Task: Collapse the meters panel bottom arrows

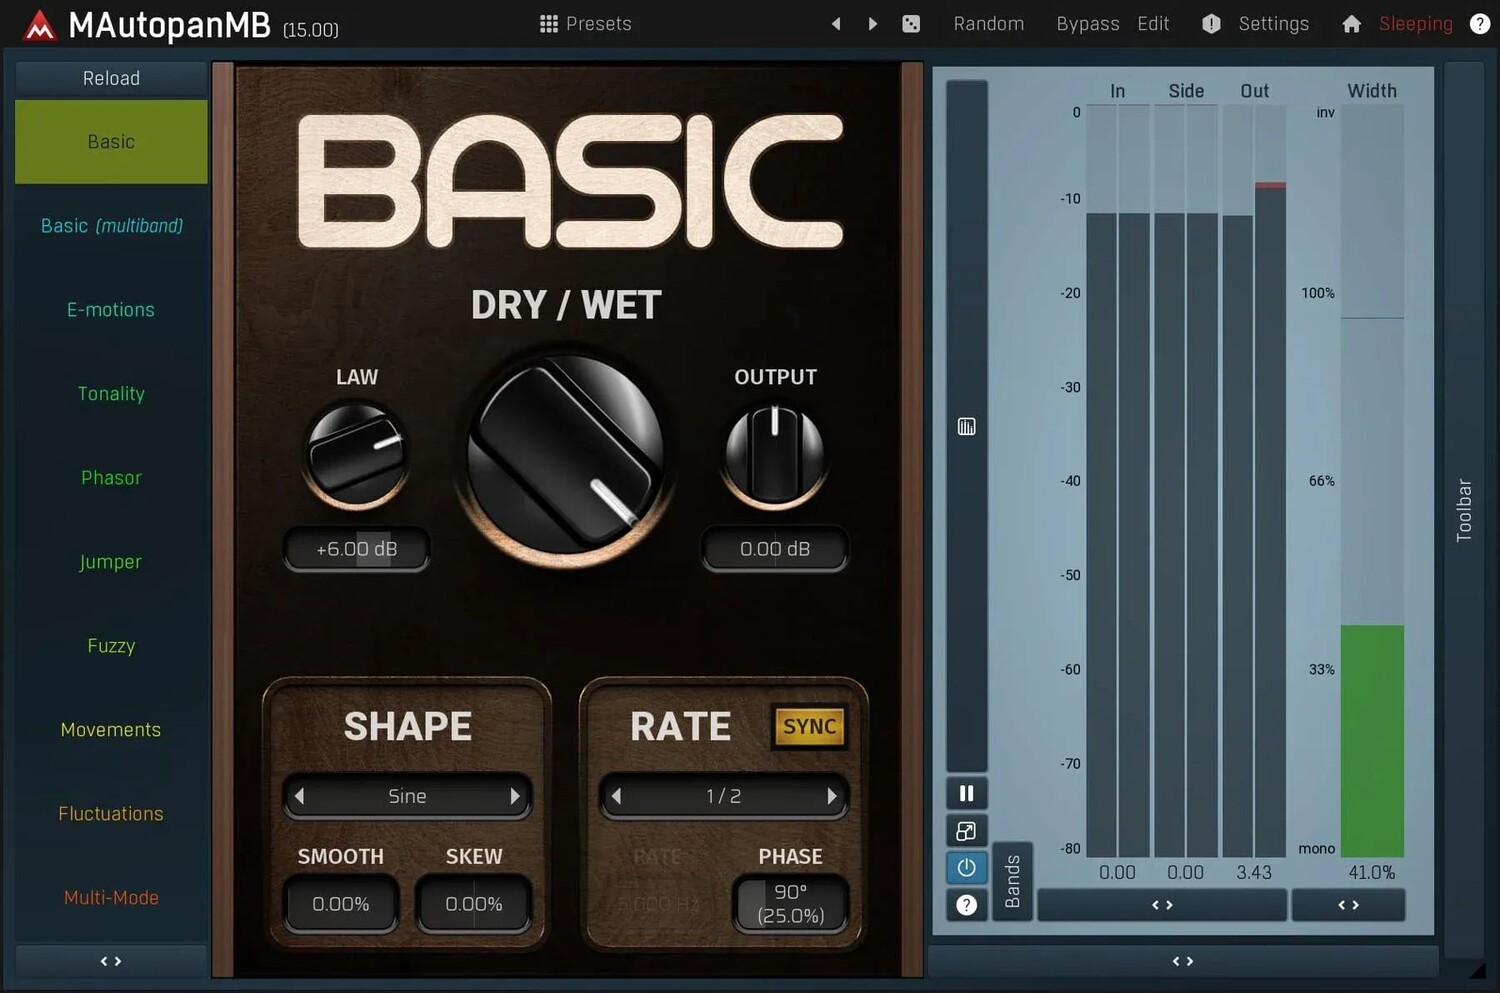Action: 1183,961
